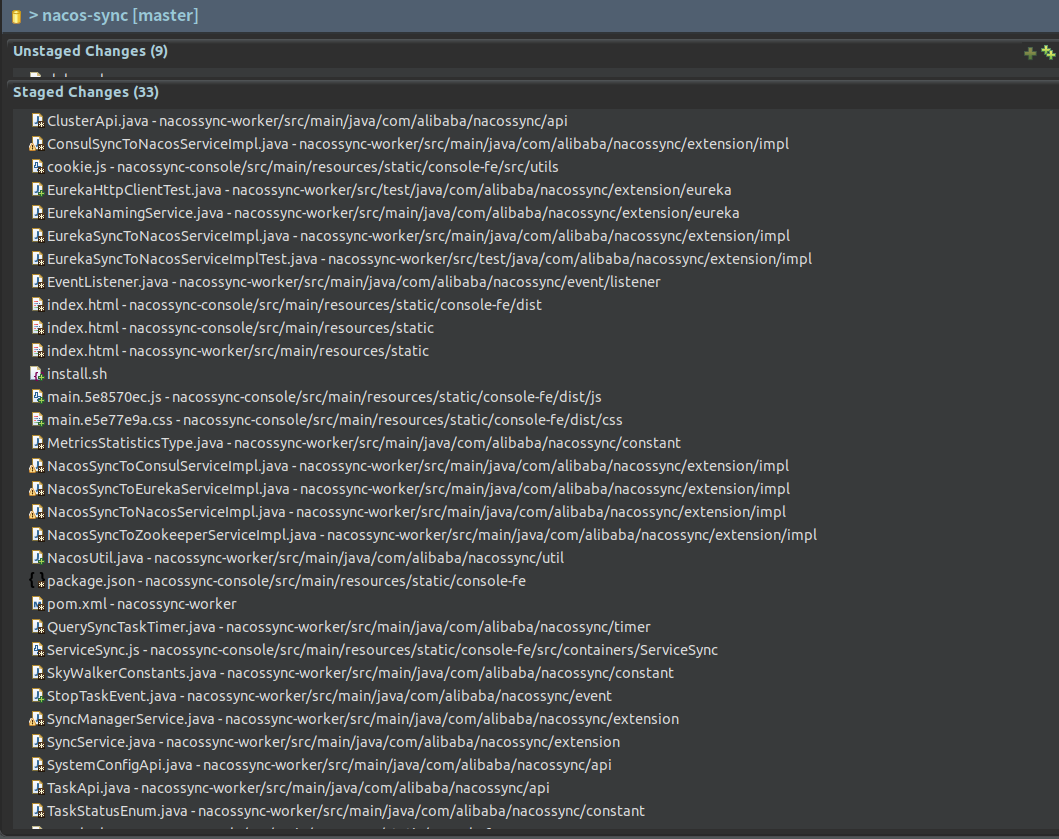Click file icon of QuerySyncTaskTimer.java
Screen dimensions: 1059x839
click(x=38, y=627)
